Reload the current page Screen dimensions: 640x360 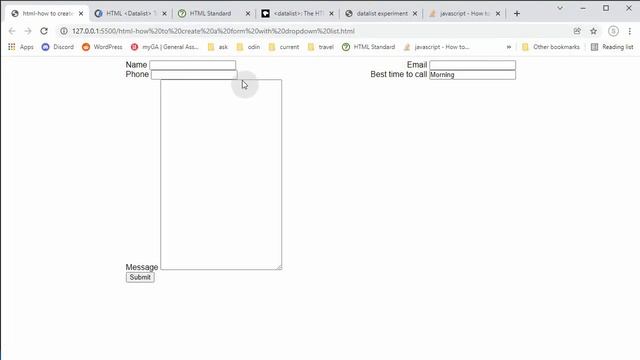tap(44, 31)
